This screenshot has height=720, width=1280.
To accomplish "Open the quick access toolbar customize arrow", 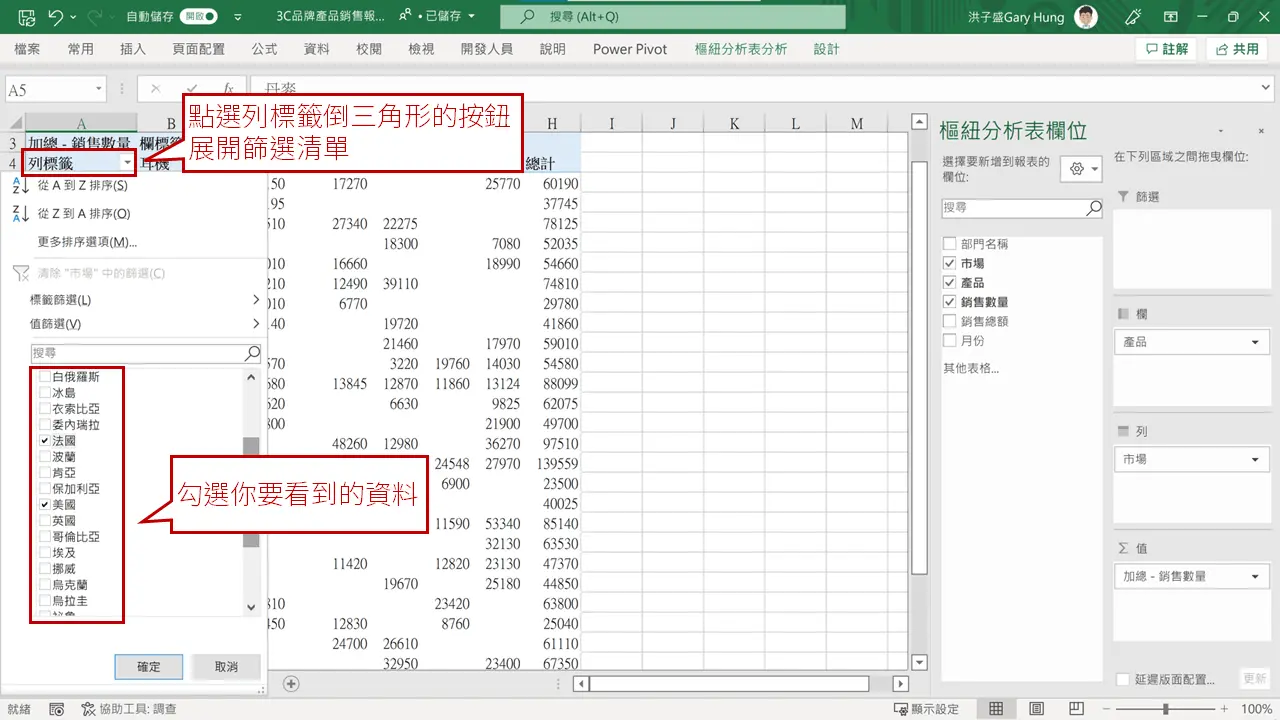I will click(237, 17).
